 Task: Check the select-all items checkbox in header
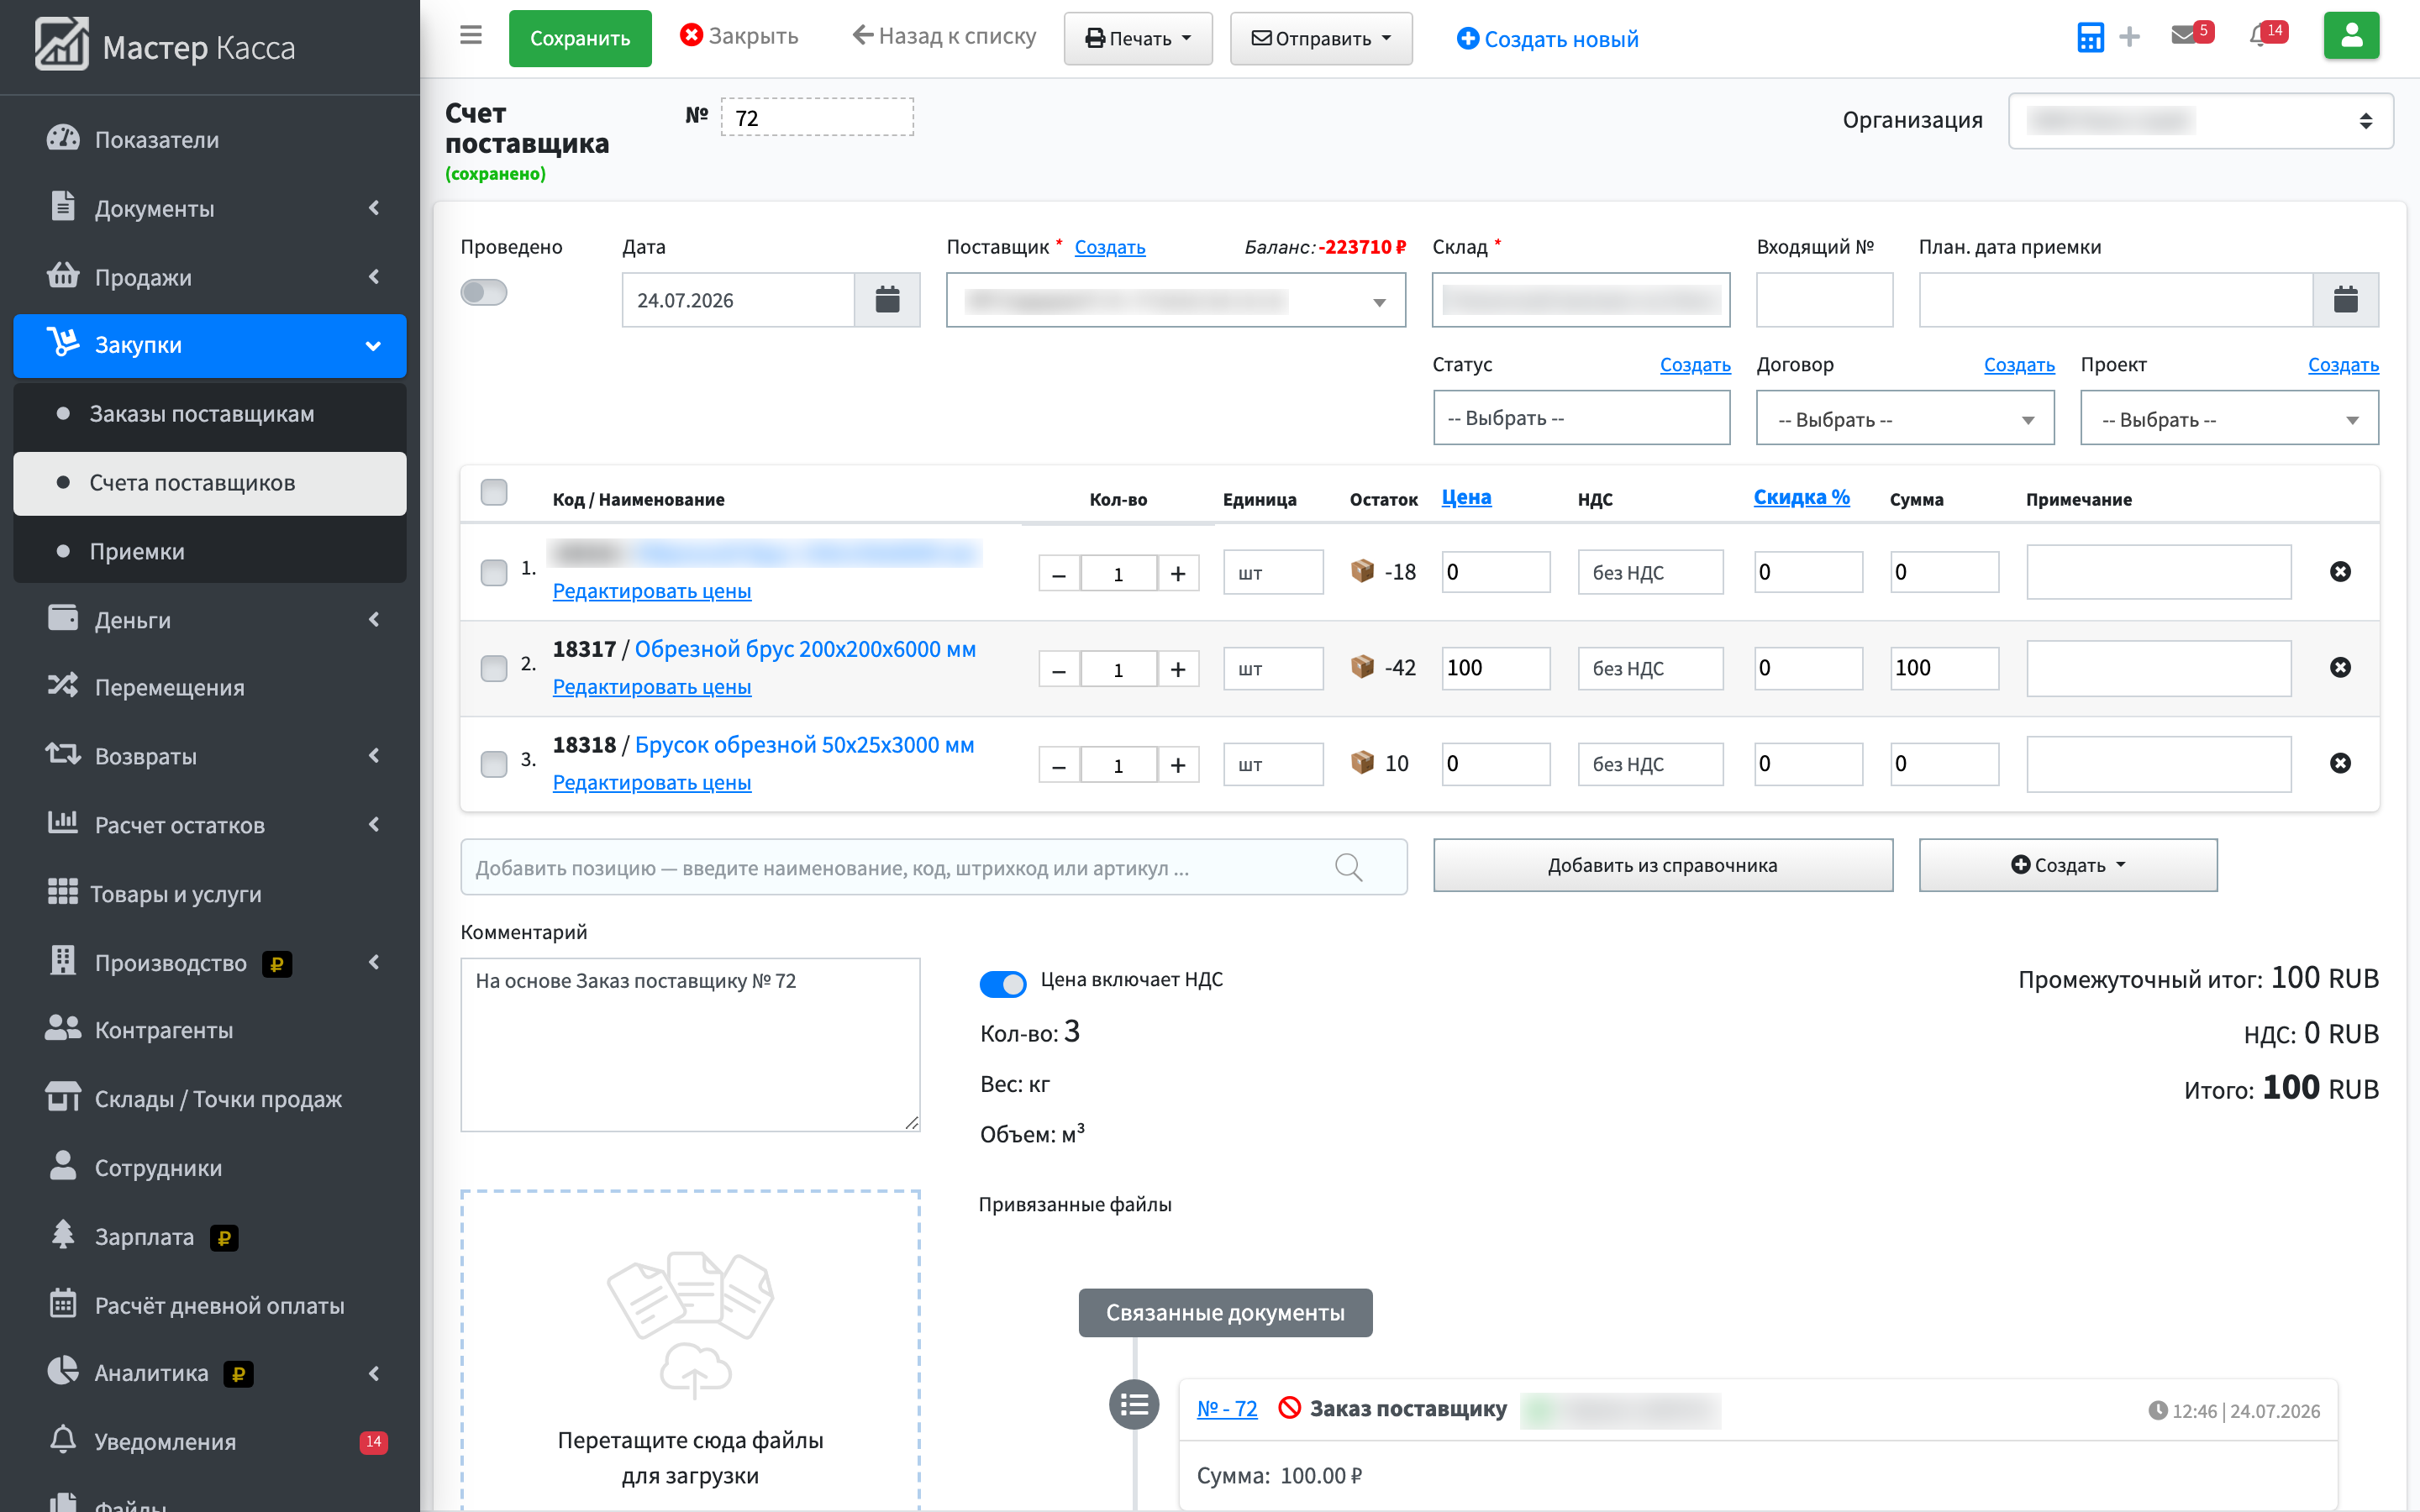494,492
